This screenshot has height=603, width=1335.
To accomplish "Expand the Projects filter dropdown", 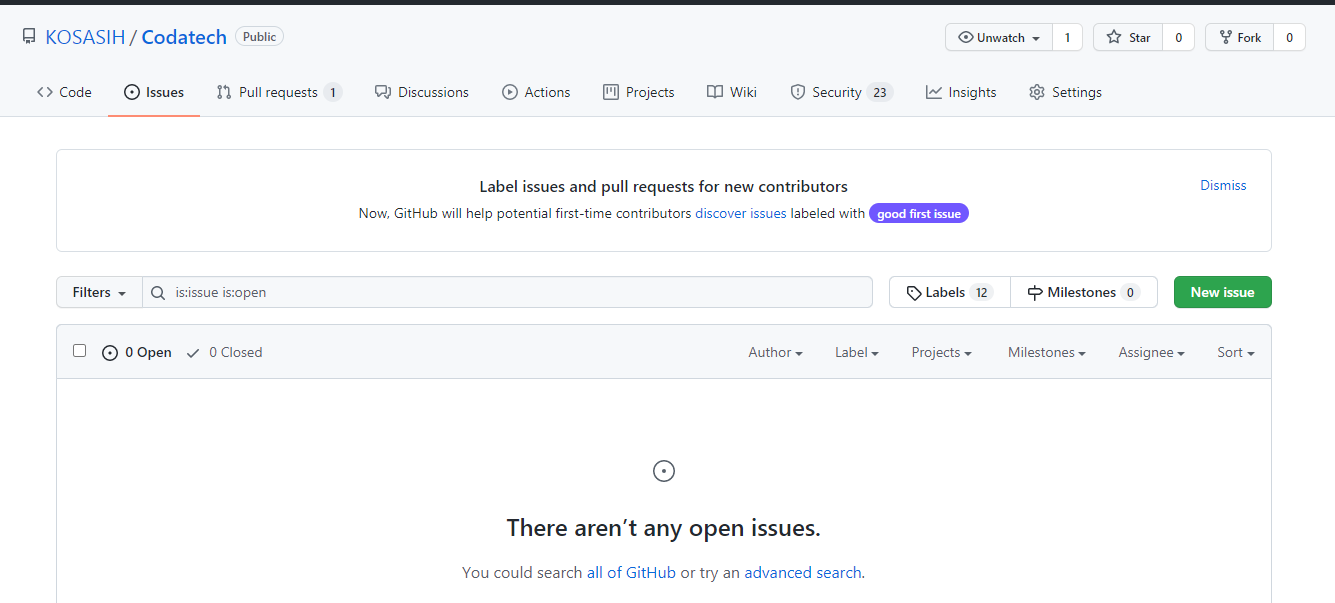I will coord(941,352).
